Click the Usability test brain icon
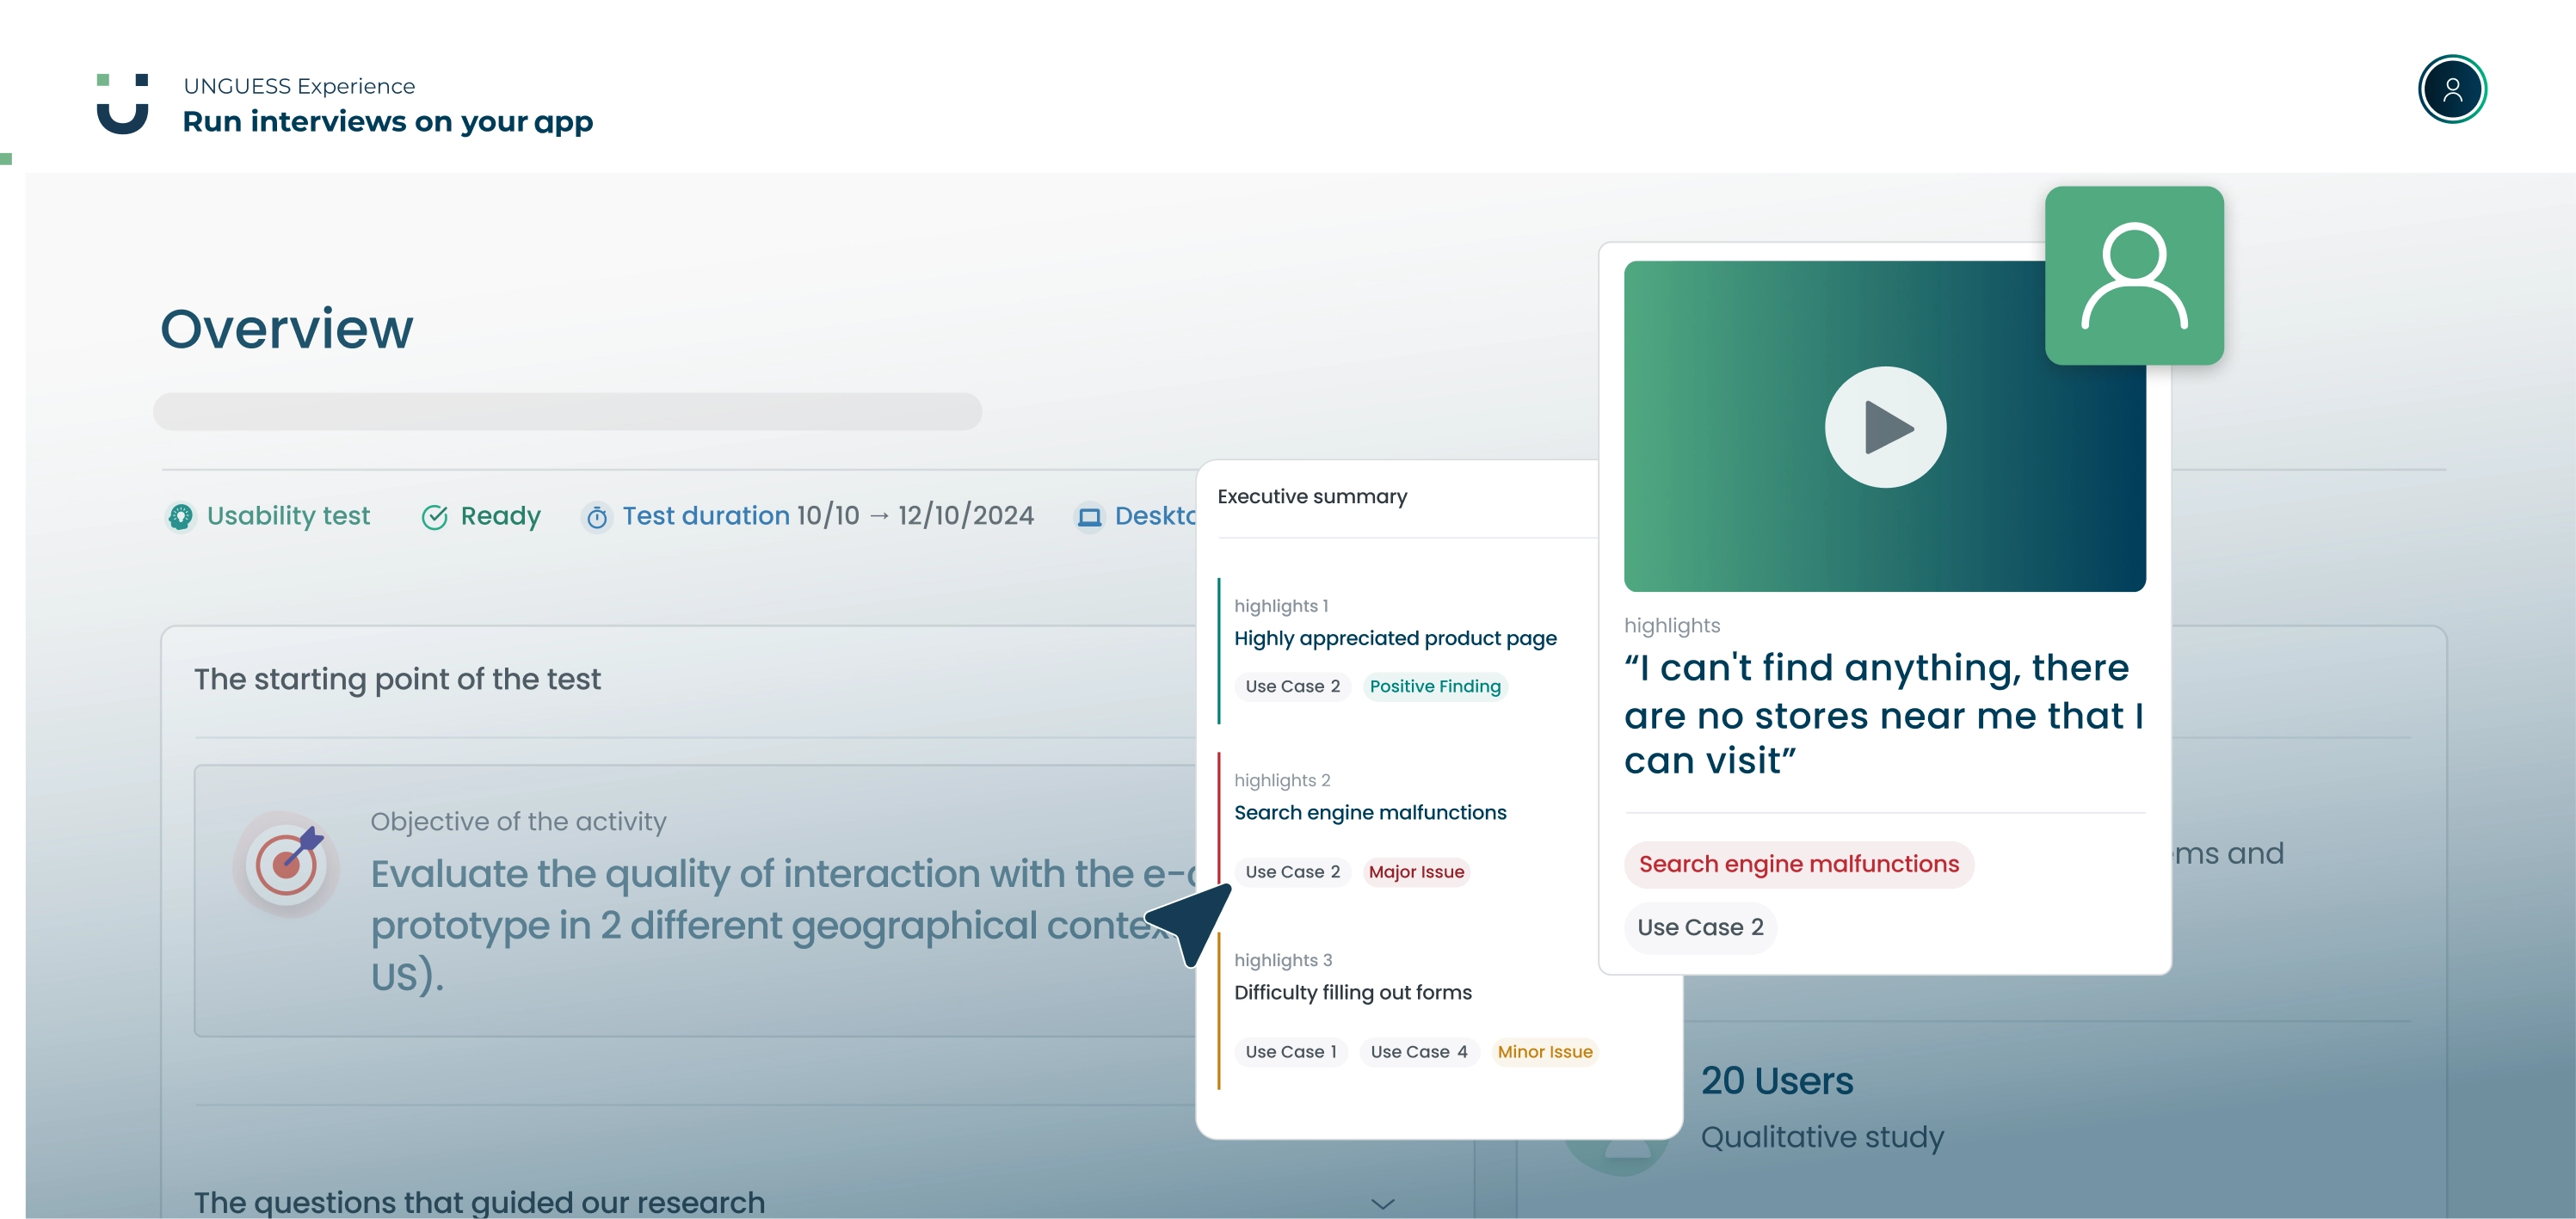This screenshot has width=2576, height=1219. [181, 516]
